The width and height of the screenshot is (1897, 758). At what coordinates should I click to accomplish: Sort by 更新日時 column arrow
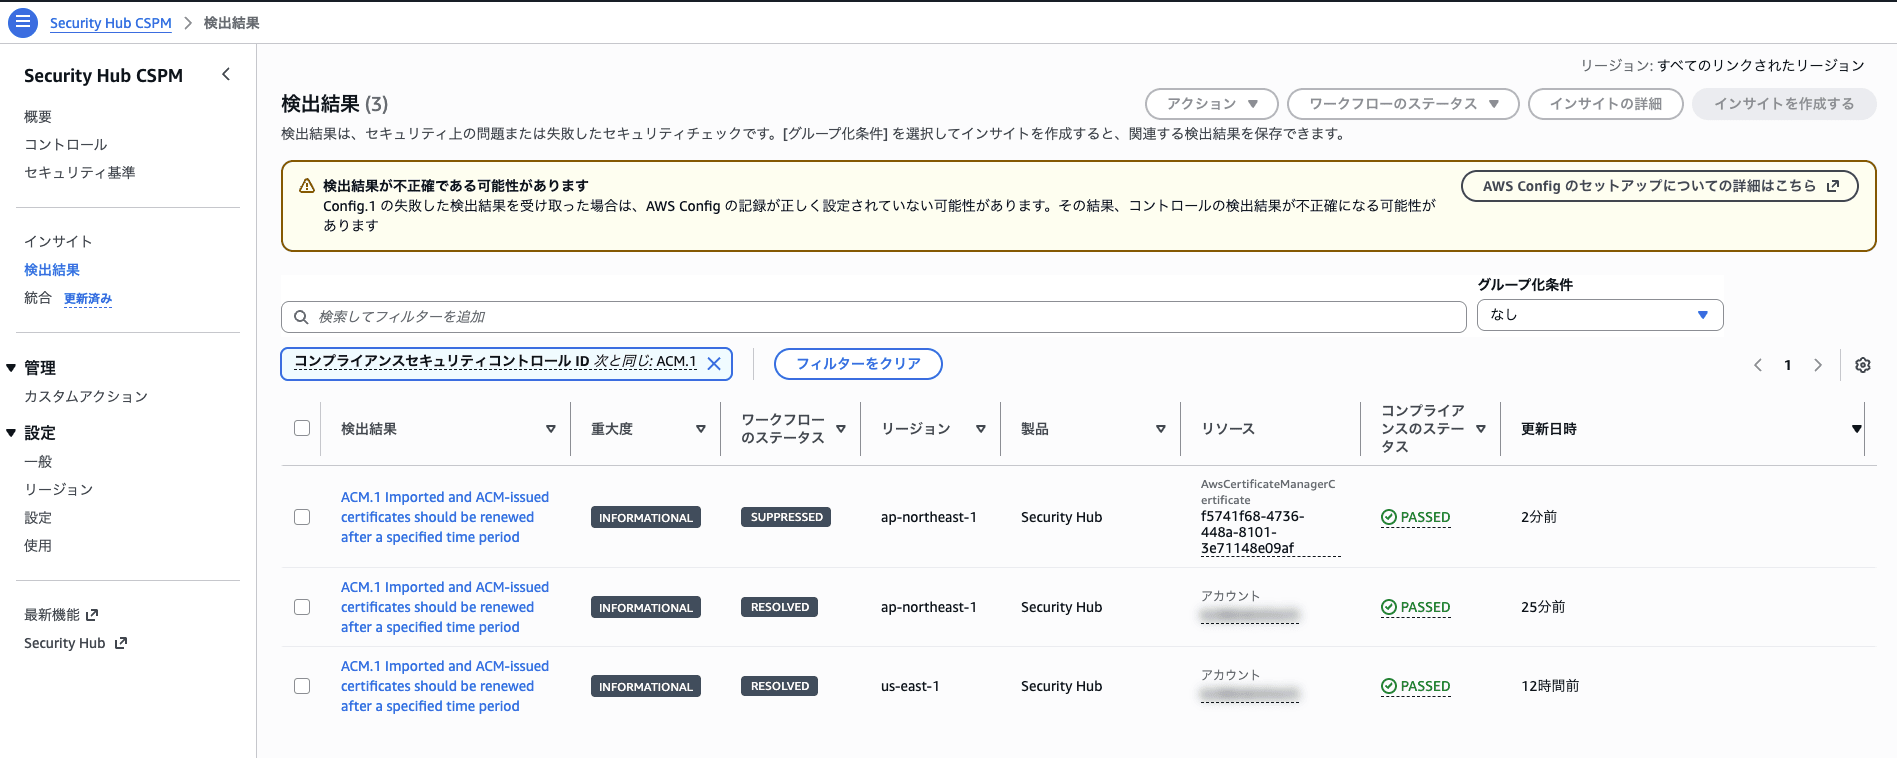(x=1857, y=429)
